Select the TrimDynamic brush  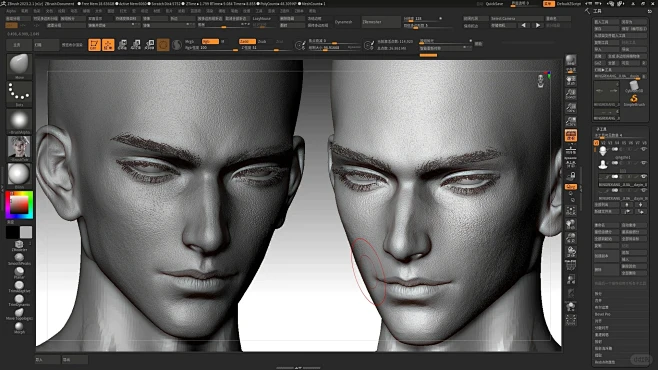pyautogui.click(x=19, y=300)
